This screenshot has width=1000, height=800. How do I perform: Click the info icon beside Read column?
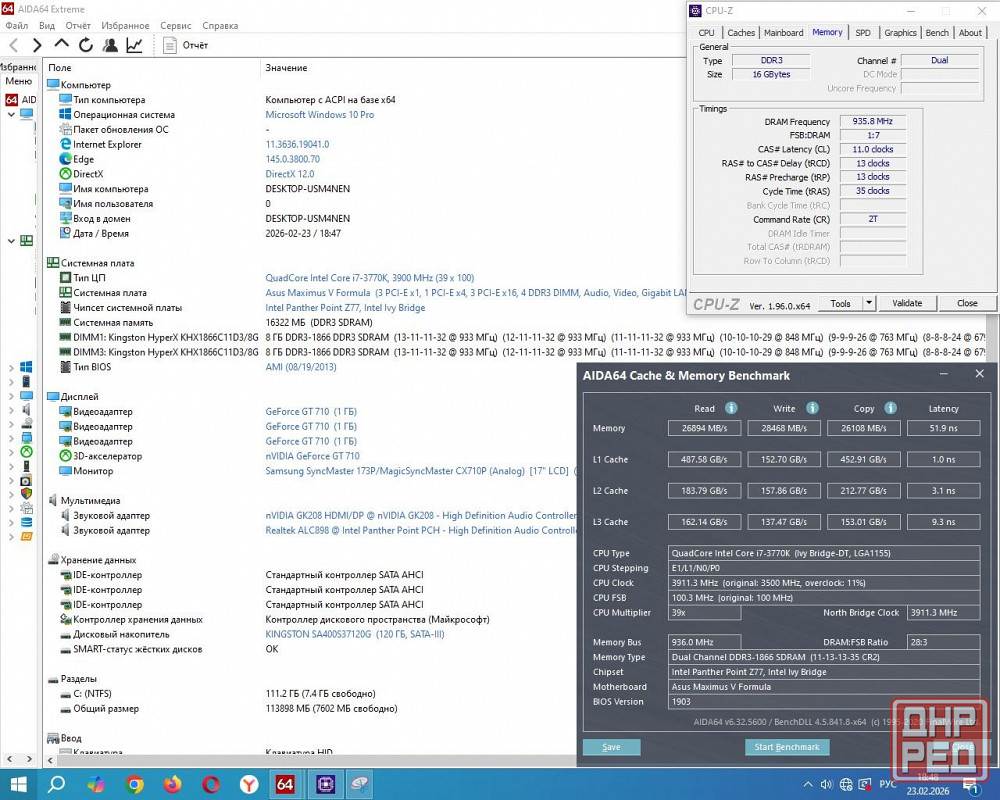pyautogui.click(x=731, y=408)
